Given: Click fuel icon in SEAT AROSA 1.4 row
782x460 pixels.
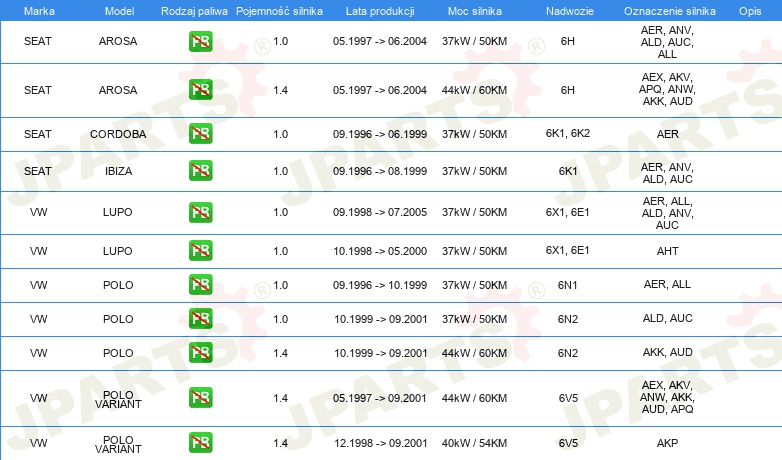Looking at the screenshot, I should coord(200,90).
